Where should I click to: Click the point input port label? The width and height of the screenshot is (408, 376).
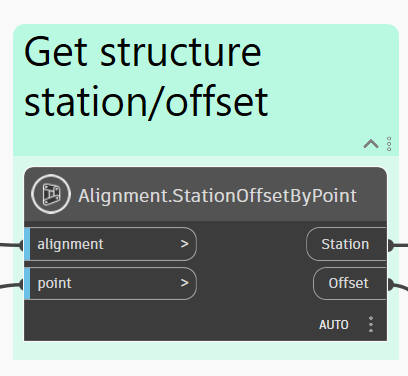[x=54, y=284]
